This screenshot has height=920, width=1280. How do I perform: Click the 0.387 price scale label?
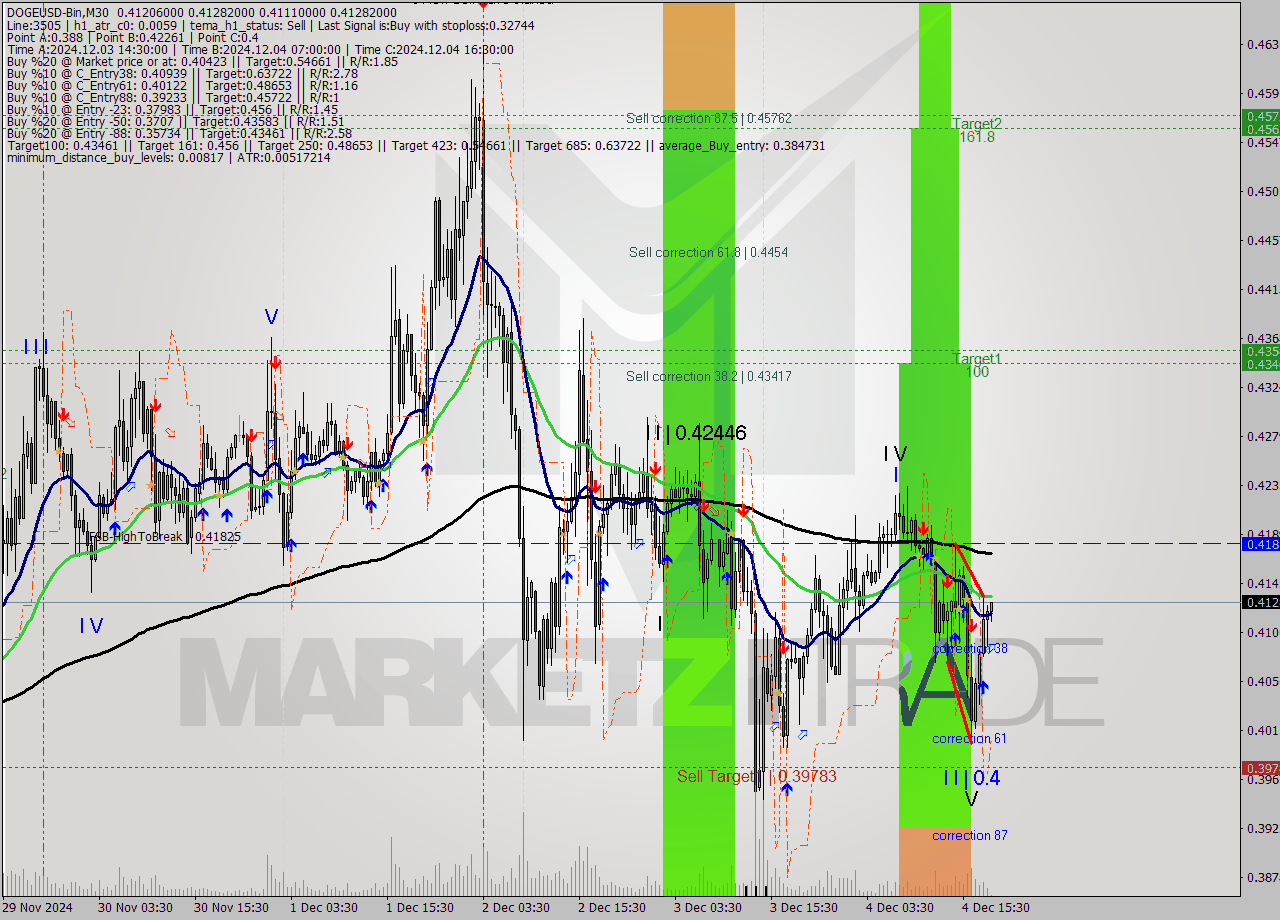[1262, 877]
